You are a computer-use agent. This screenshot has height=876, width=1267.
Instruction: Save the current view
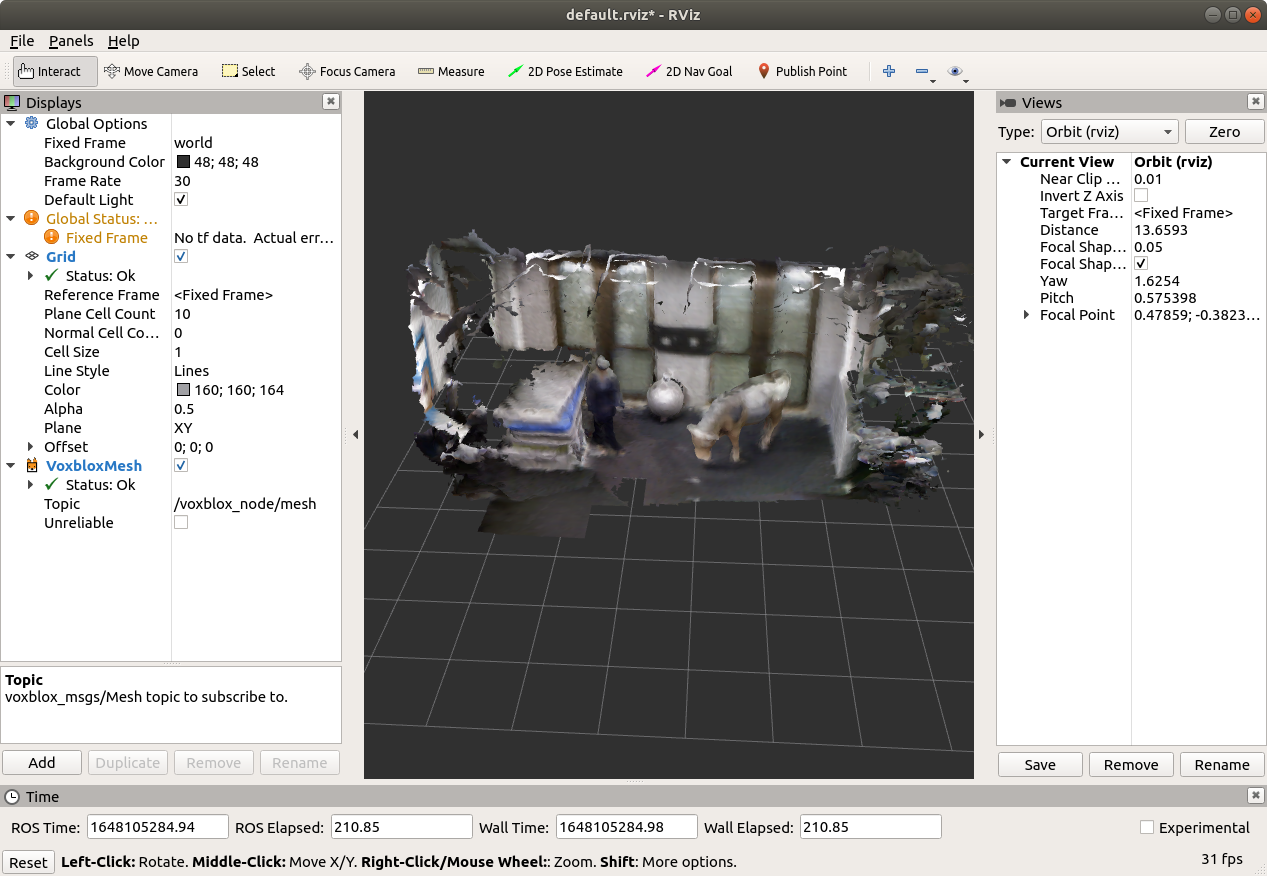tap(1040, 764)
